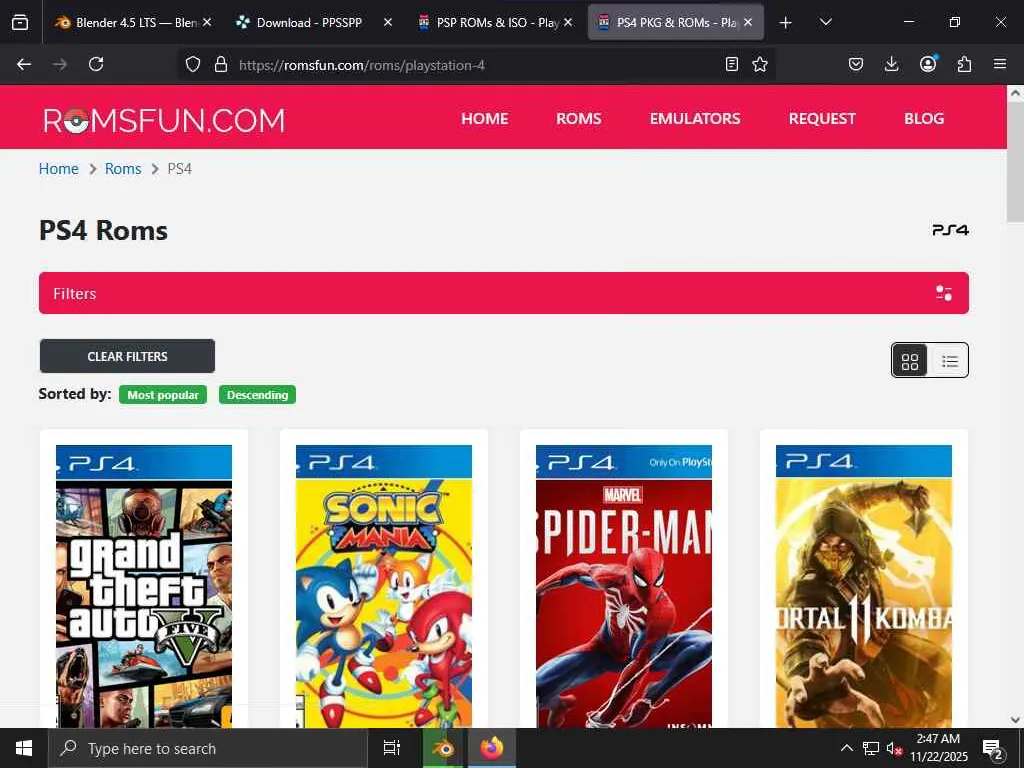Click the Descending sort order tag

(x=257, y=395)
